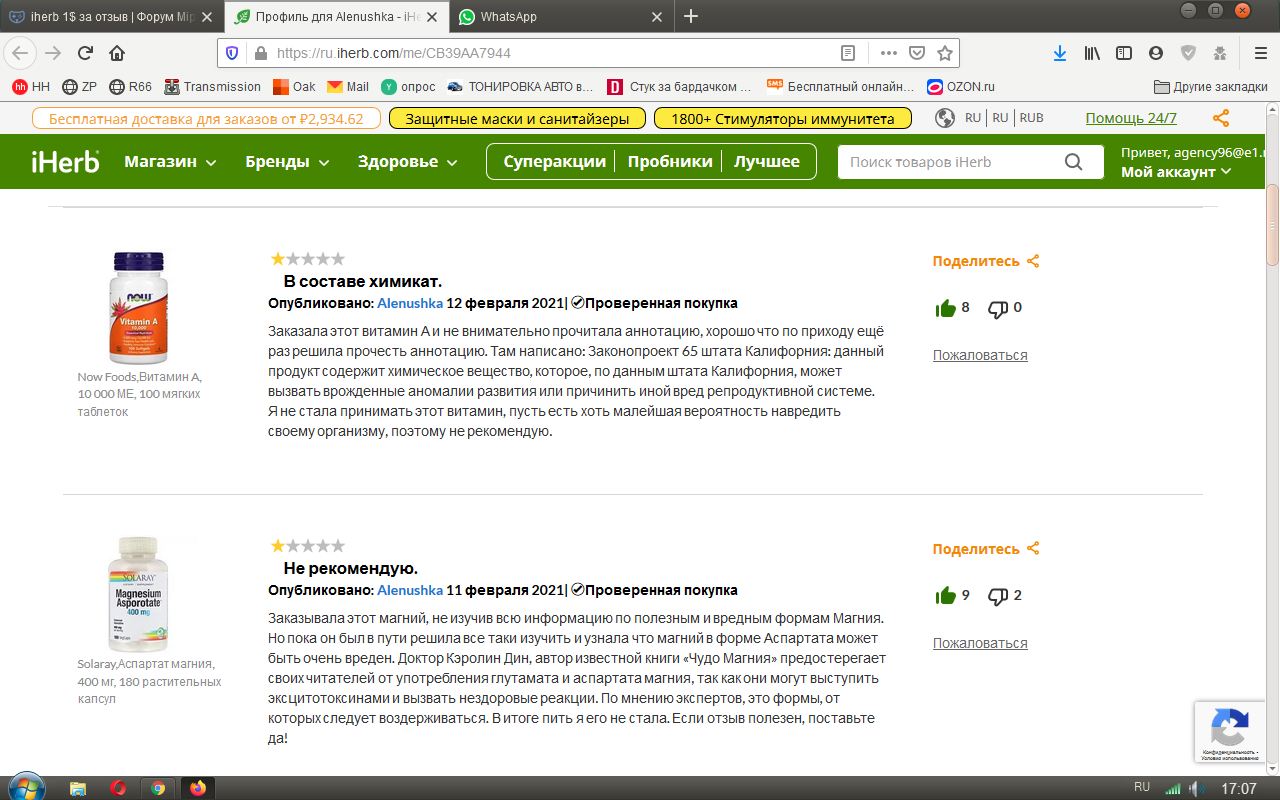1280x800 pixels.
Task: Open the browser home page
Action: (117, 53)
